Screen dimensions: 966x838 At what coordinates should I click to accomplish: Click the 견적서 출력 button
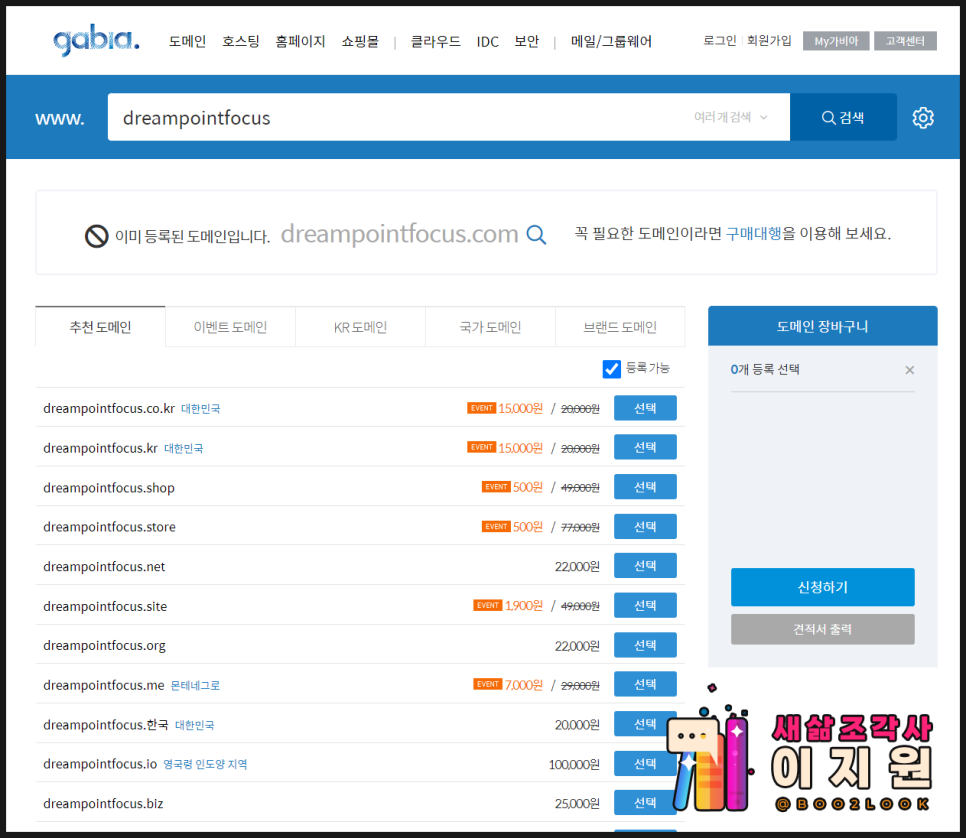822,629
